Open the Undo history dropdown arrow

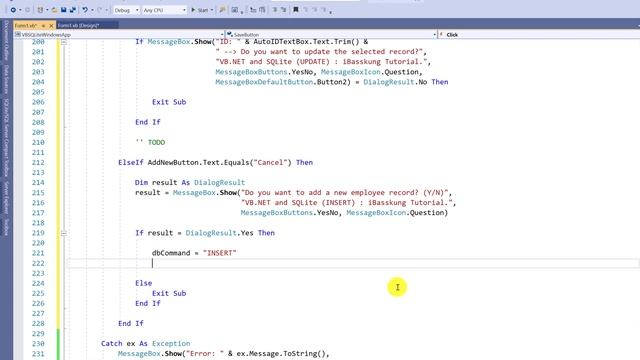pos(92,10)
